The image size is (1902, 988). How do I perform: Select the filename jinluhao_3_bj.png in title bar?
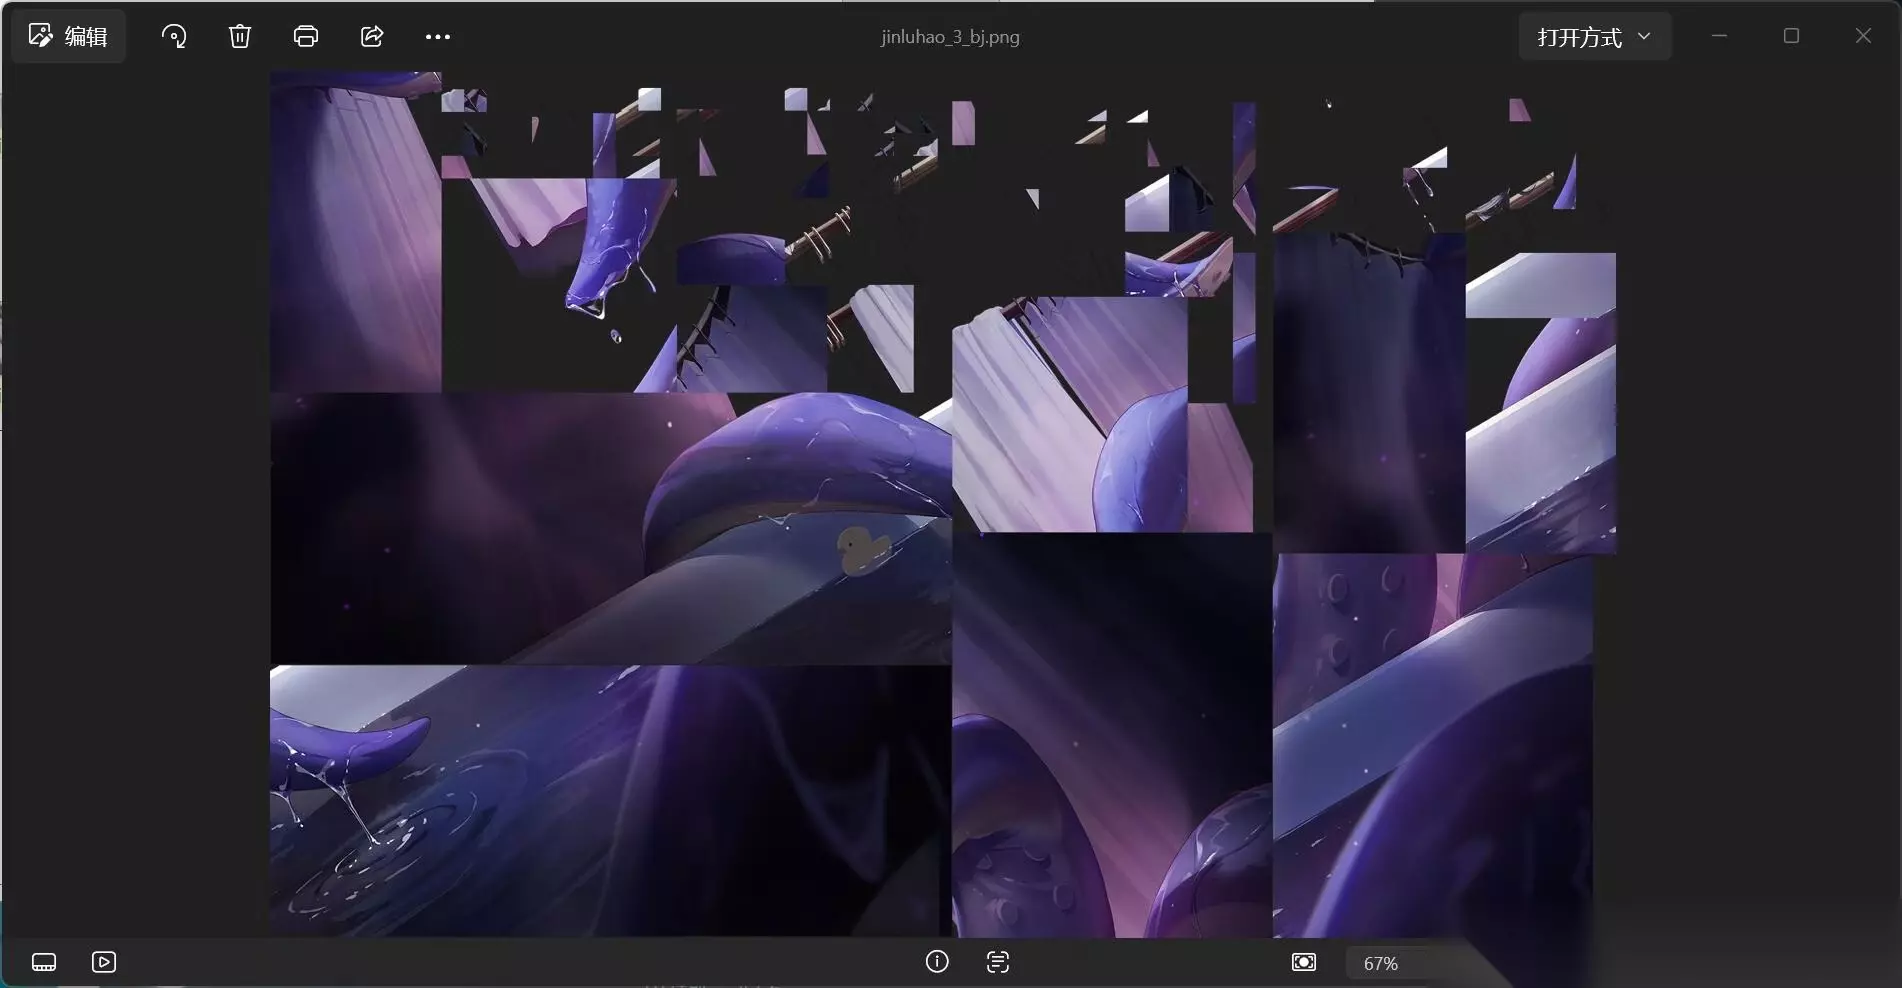click(950, 37)
